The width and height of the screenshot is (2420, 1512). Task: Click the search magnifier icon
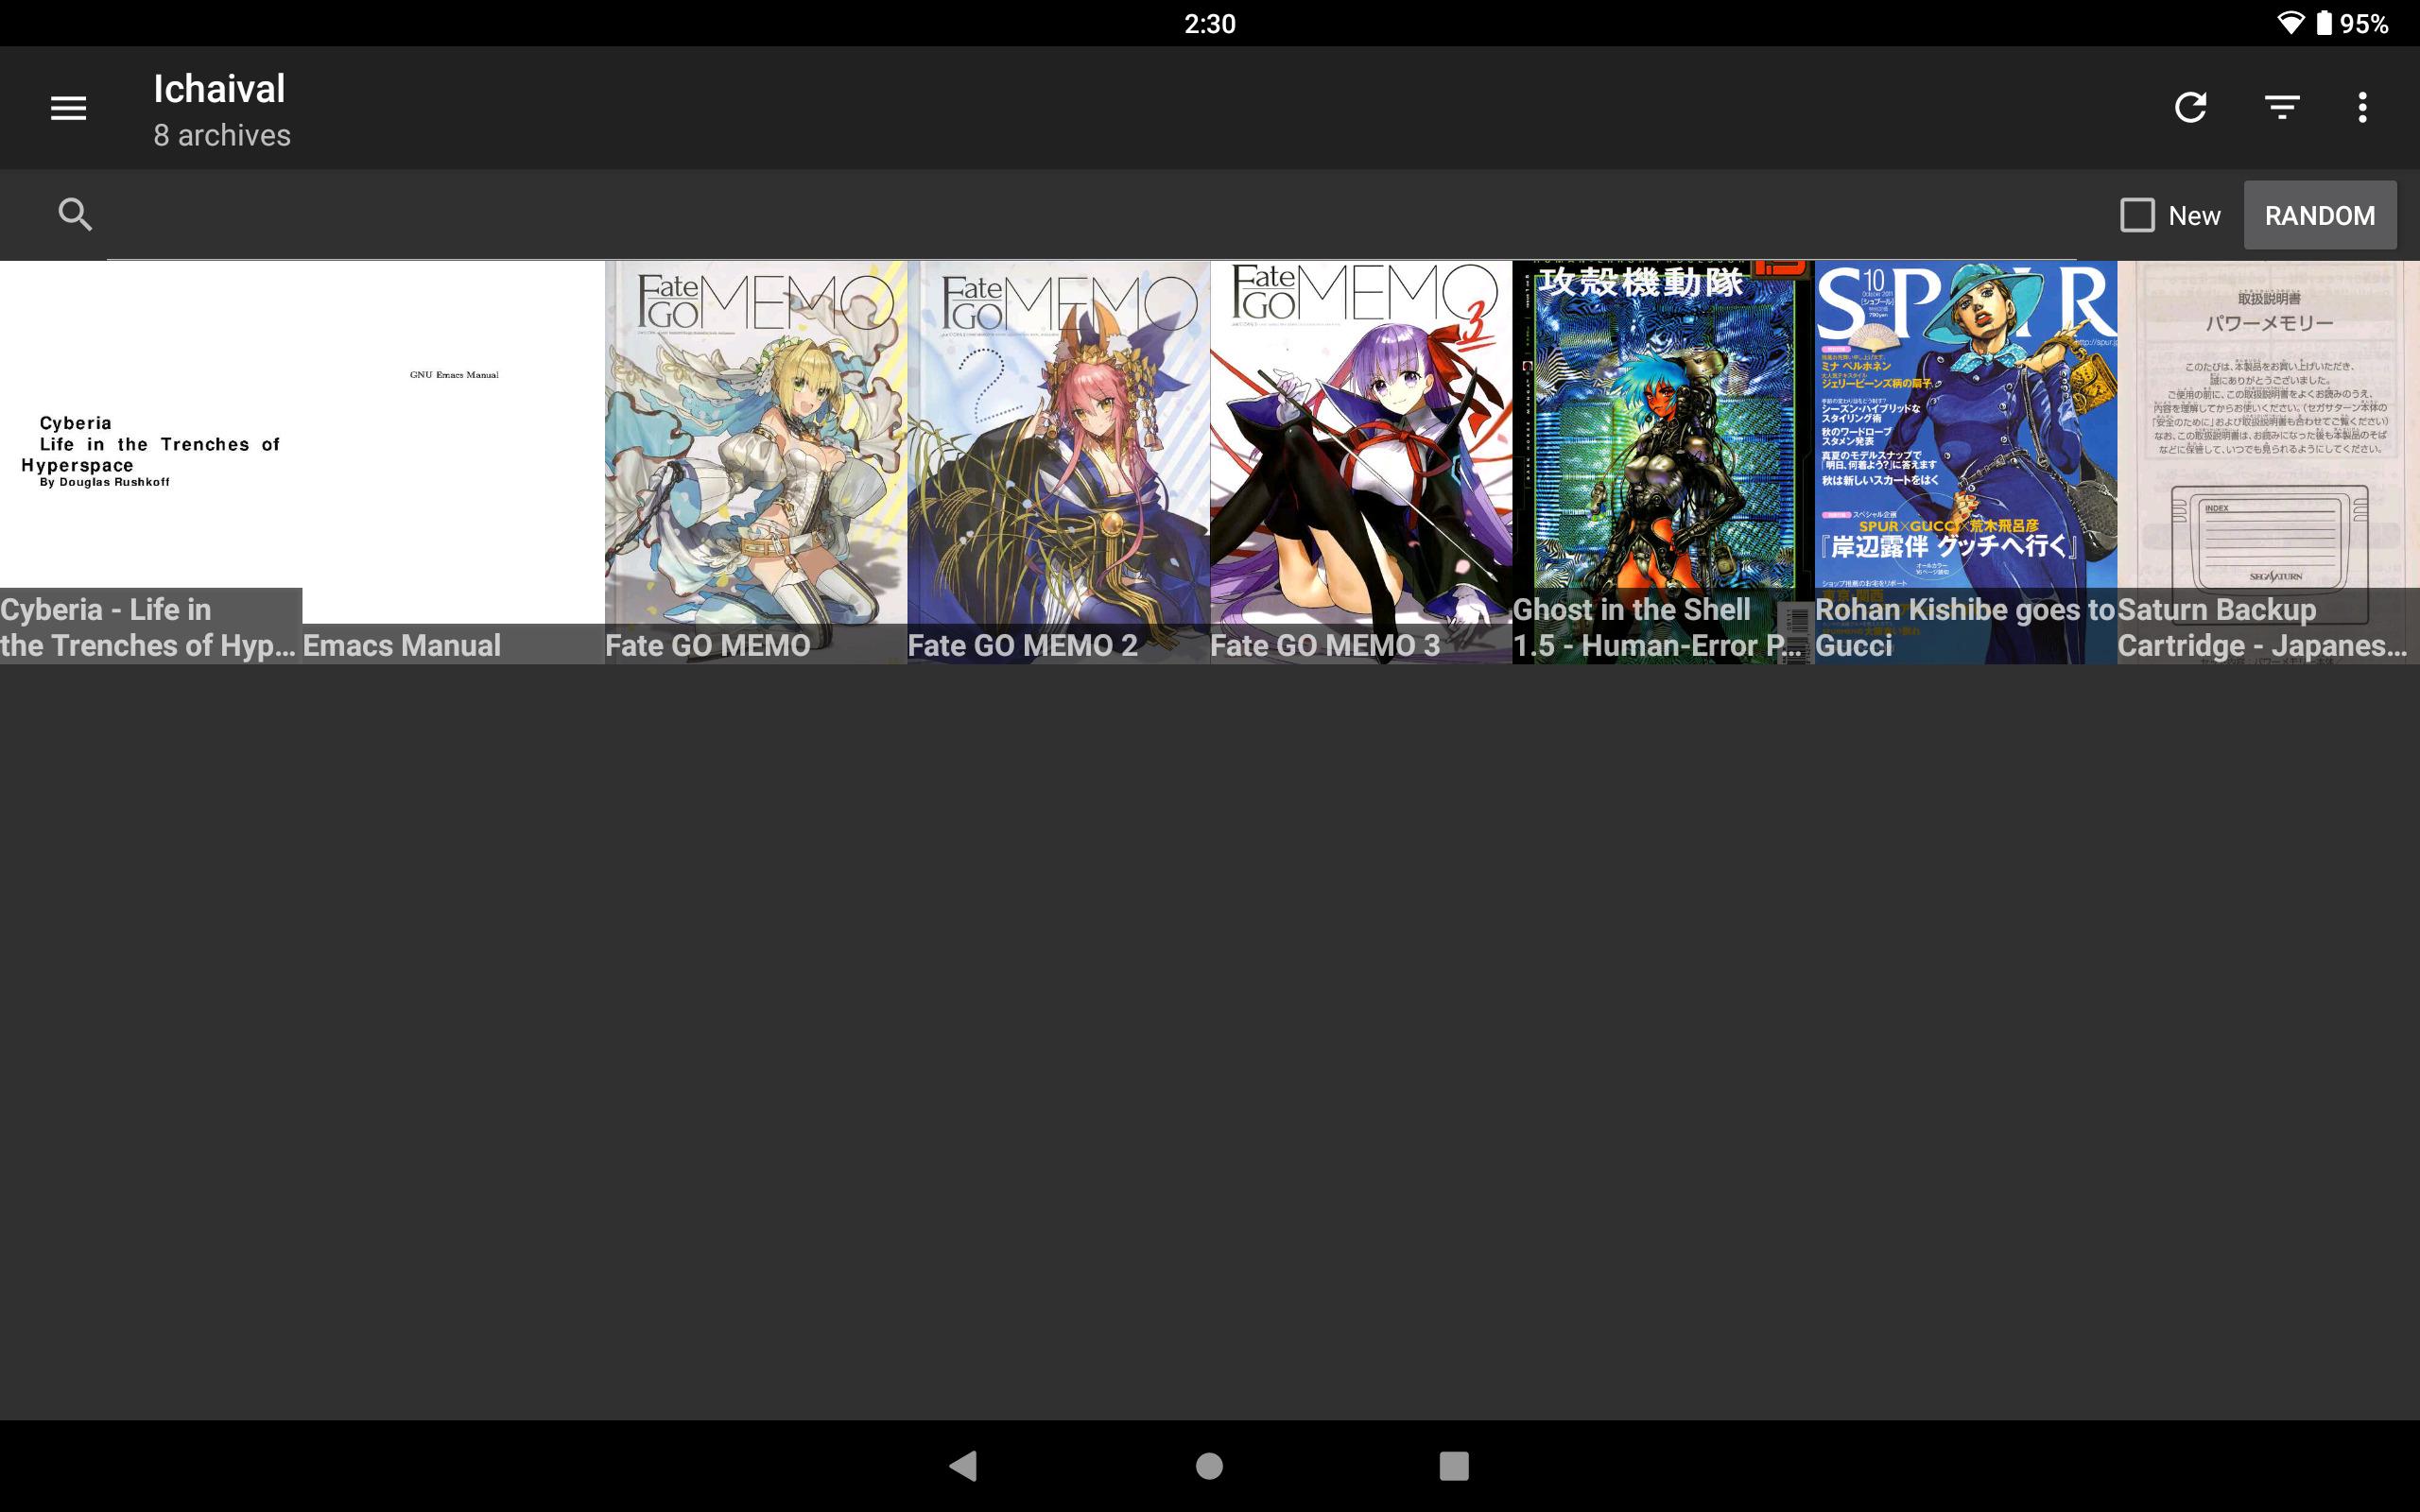pos(75,214)
